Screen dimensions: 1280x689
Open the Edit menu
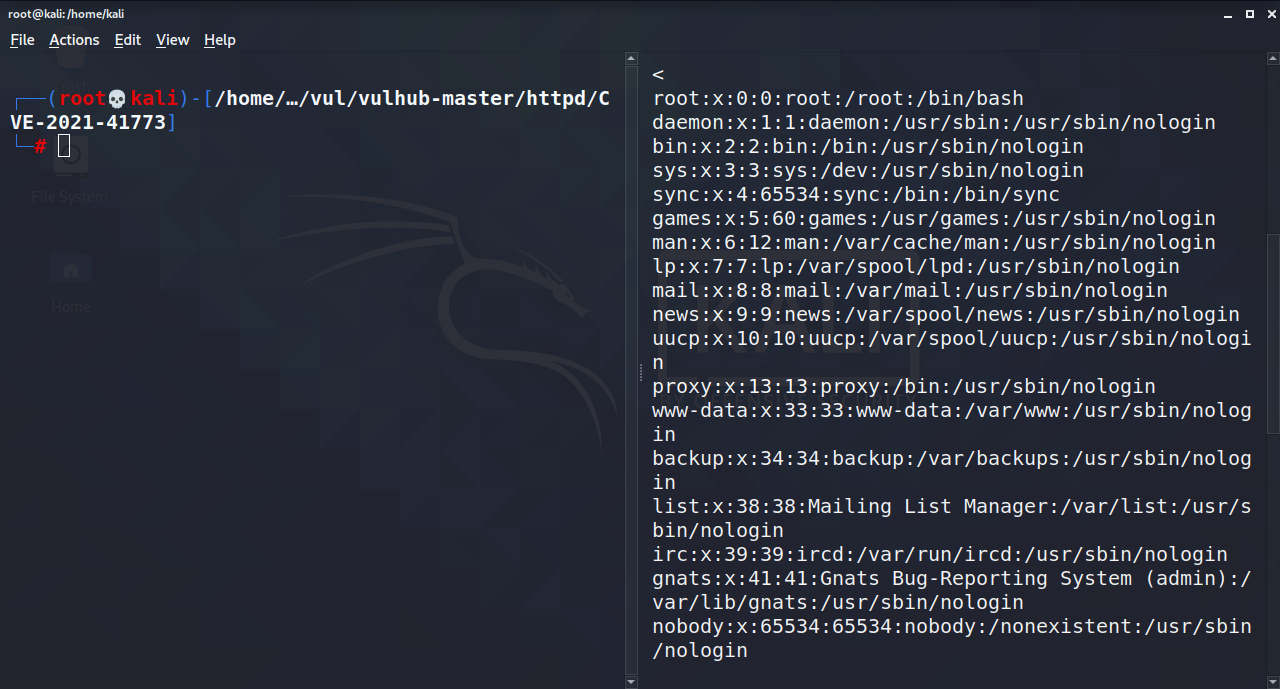[127, 40]
